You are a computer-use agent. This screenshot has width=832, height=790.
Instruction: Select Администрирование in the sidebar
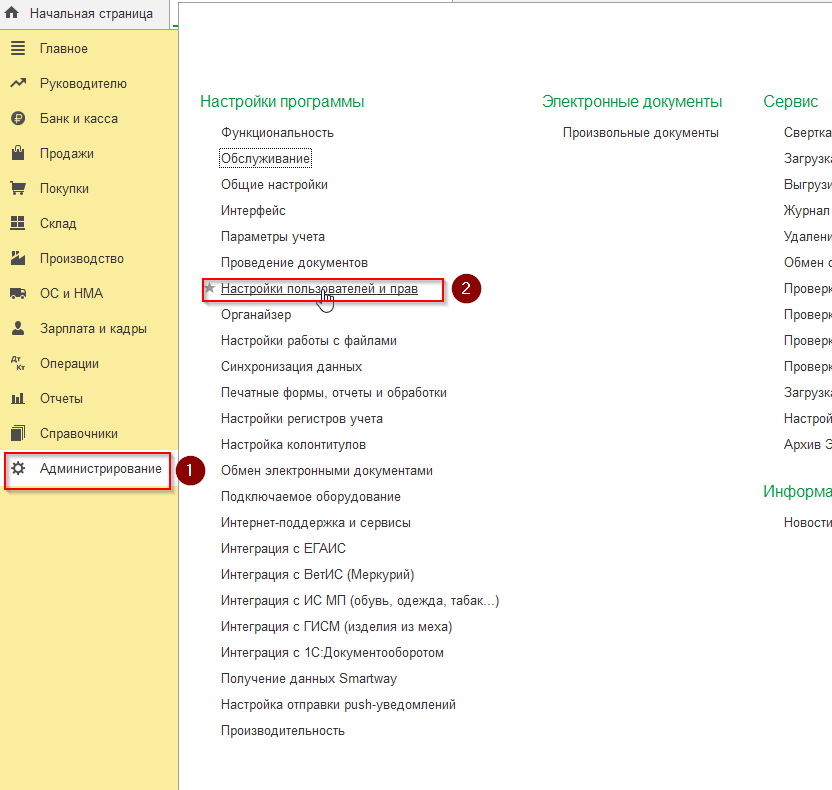(101, 469)
